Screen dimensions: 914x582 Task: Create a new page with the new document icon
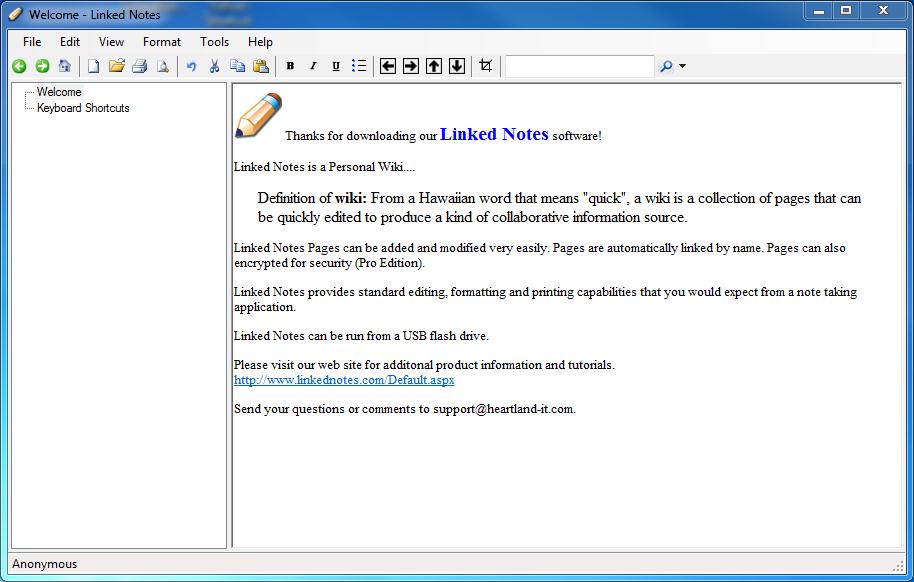[x=93, y=65]
